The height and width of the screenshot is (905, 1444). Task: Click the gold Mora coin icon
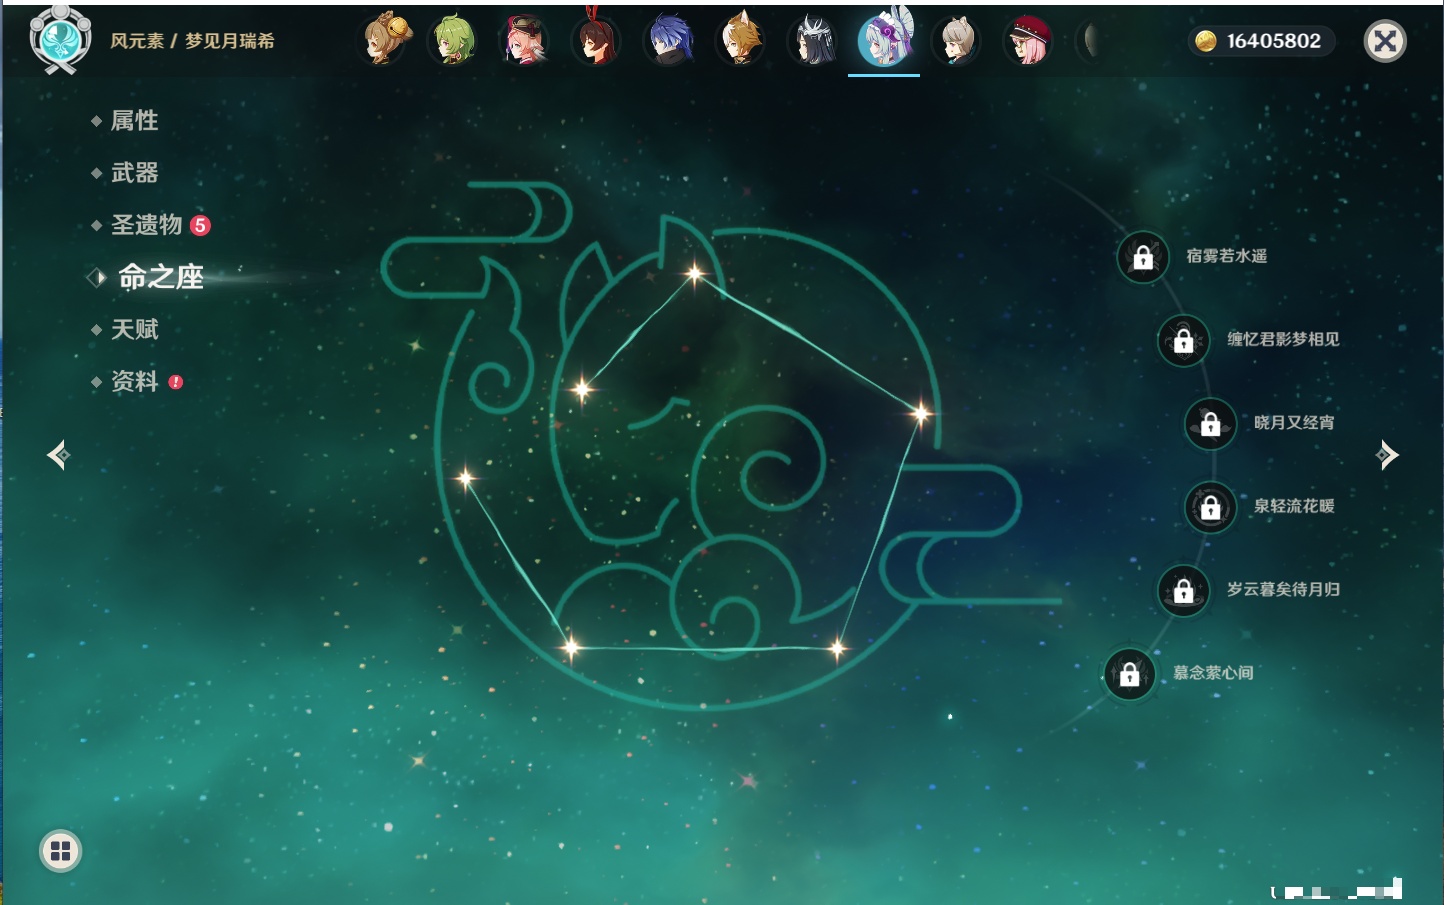point(1206,41)
